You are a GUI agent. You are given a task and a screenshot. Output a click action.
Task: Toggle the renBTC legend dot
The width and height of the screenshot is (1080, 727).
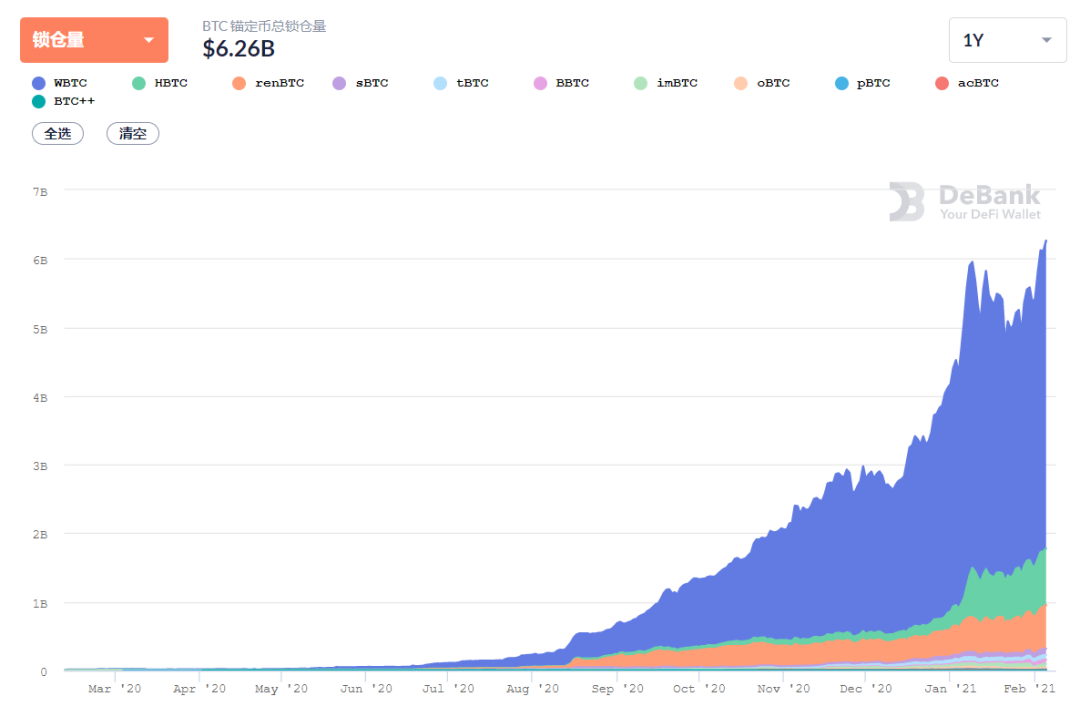pyautogui.click(x=239, y=83)
